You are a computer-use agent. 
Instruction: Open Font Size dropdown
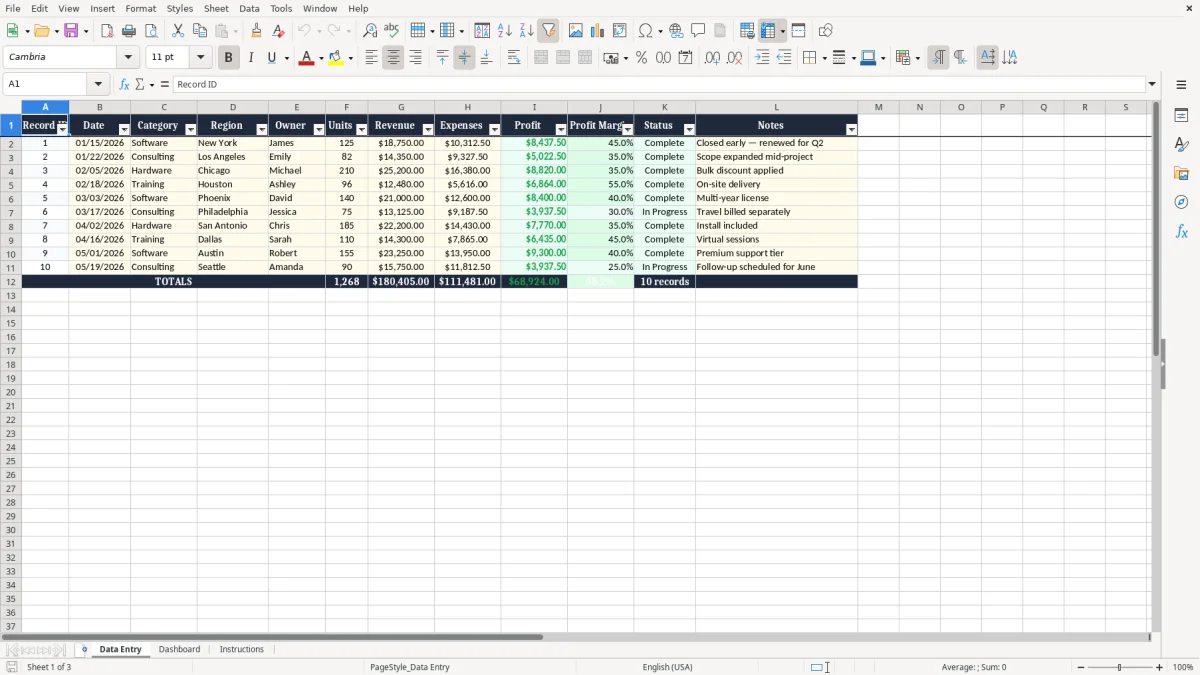point(200,58)
